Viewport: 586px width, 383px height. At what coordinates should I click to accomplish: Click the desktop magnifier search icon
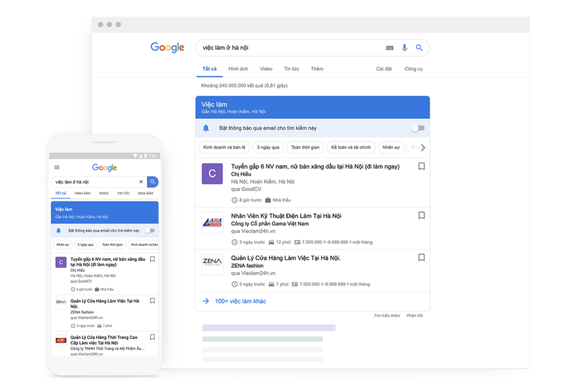[419, 48]
